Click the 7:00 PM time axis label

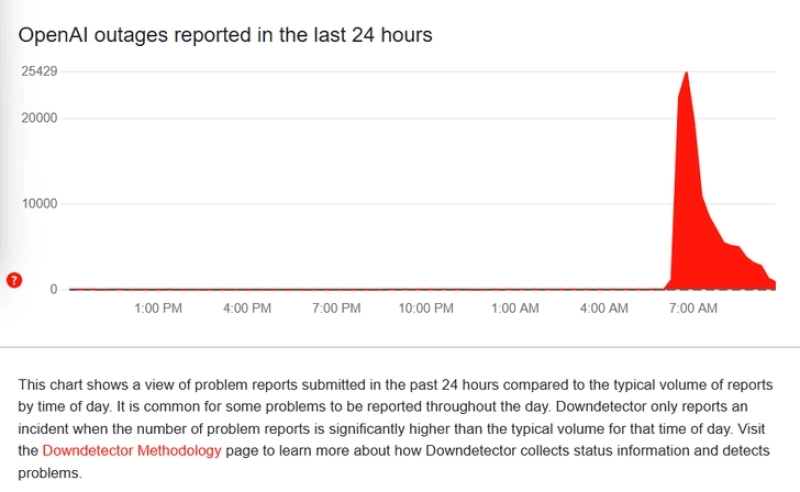pos(337,308)
